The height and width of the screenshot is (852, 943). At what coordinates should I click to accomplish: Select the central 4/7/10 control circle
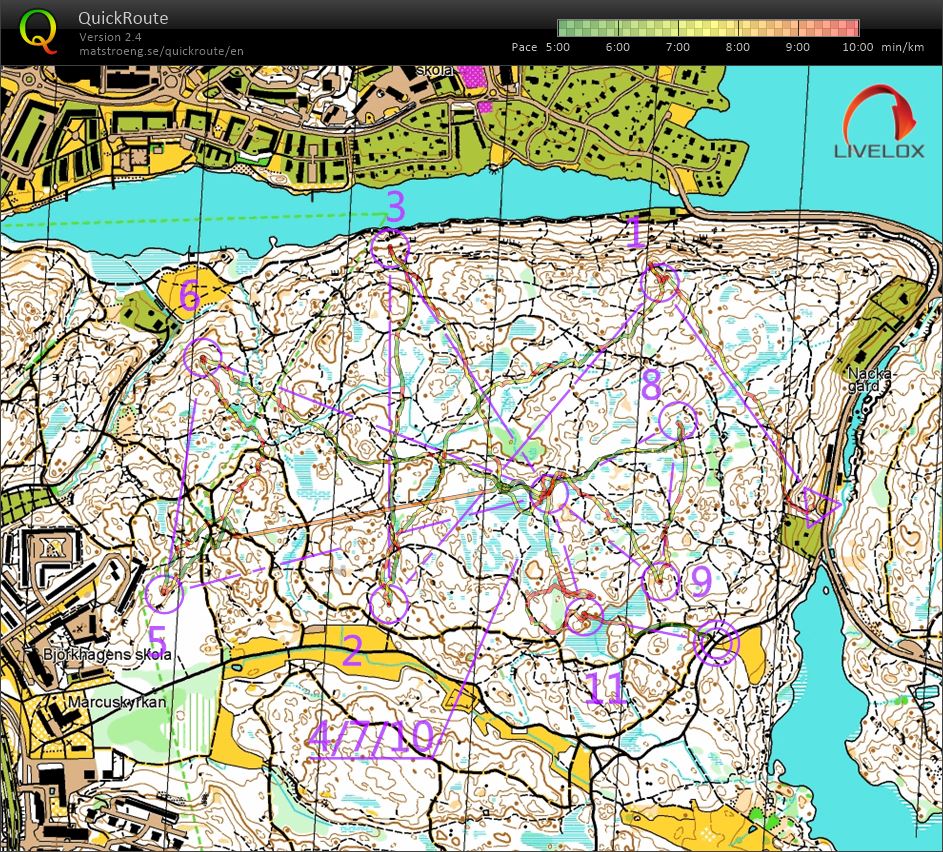[549, 493]
